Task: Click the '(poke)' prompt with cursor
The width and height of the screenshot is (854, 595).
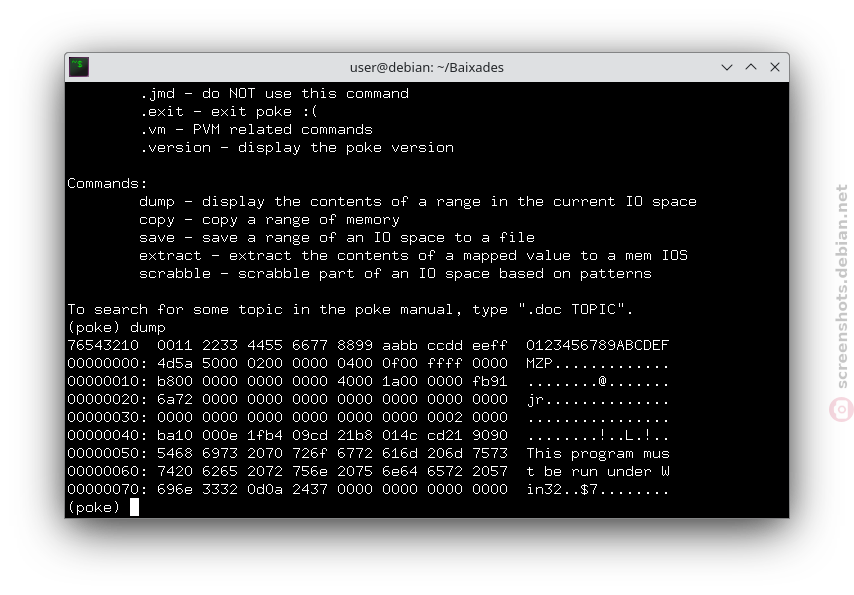Action: (103, 507)
